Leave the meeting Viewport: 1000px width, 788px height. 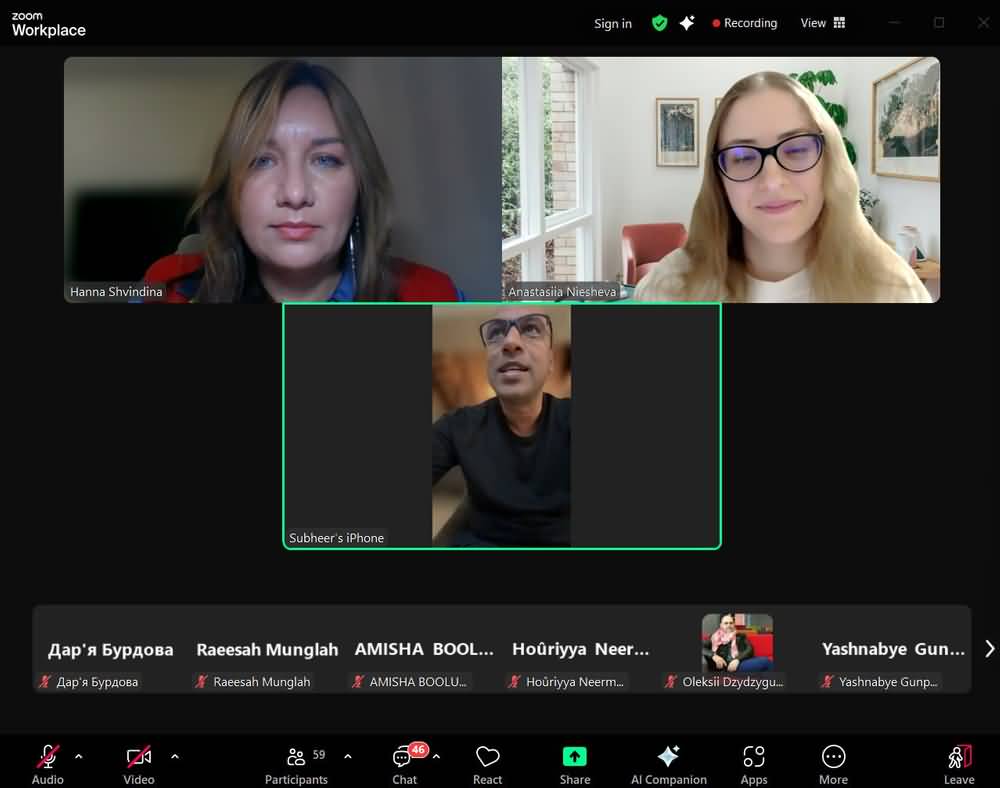958,765
